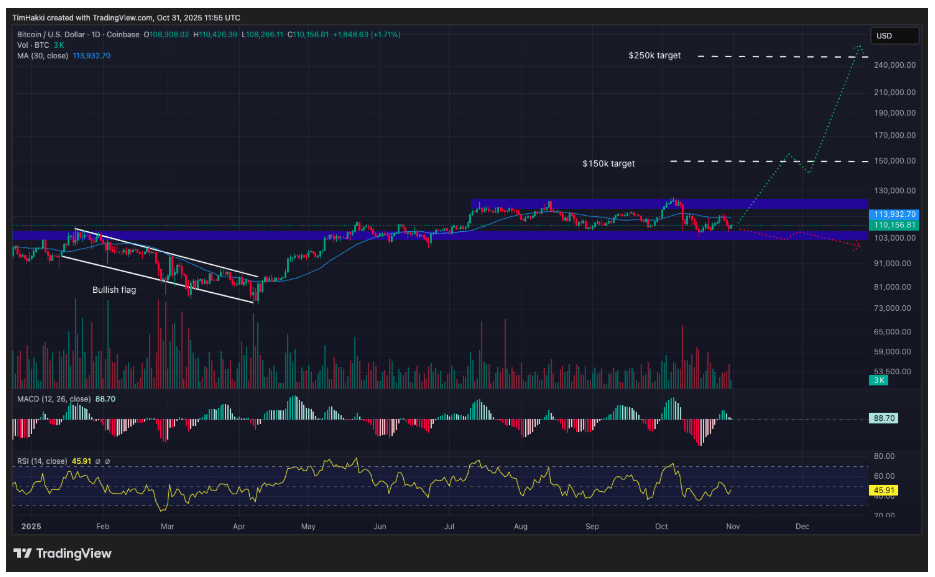Click the Feb label on time axis
The height and width of the screenshot is (577, 935).
103,526
